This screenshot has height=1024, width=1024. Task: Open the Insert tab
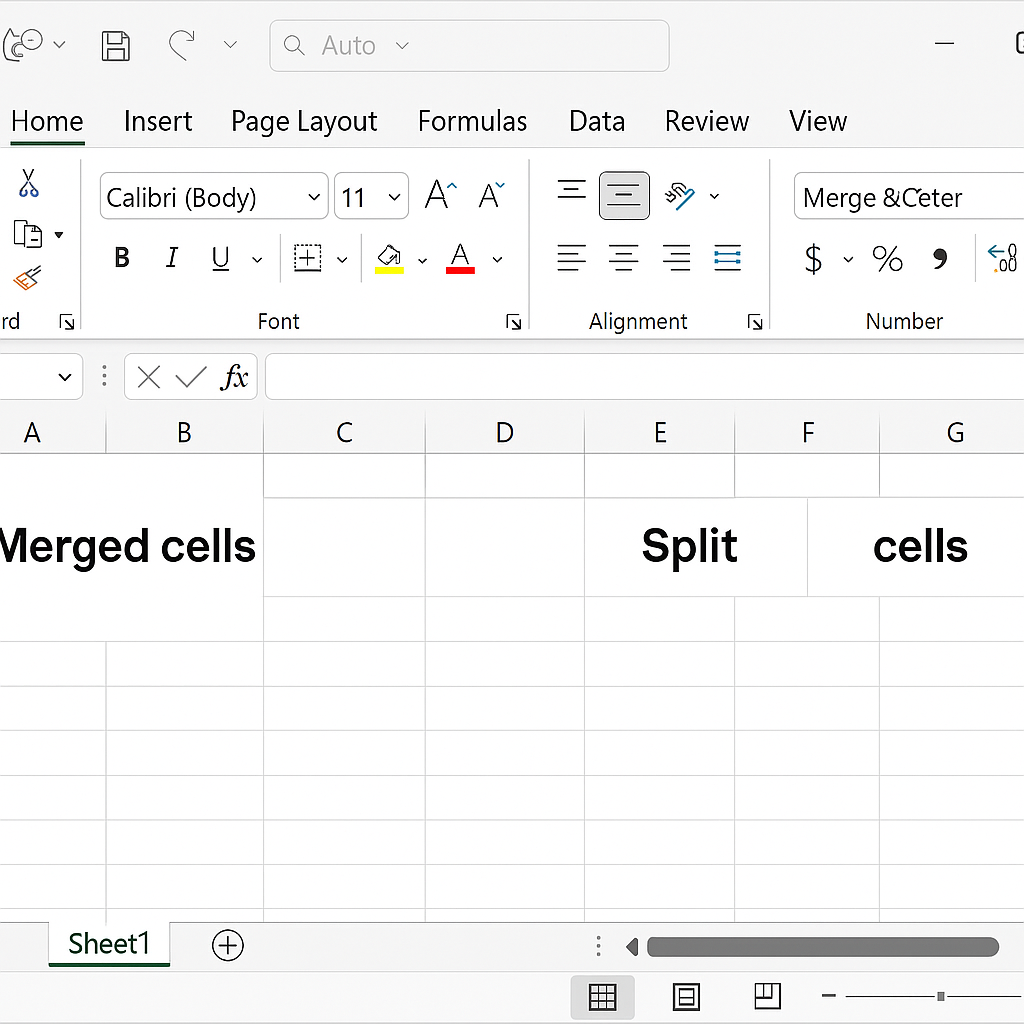[157, 121]
